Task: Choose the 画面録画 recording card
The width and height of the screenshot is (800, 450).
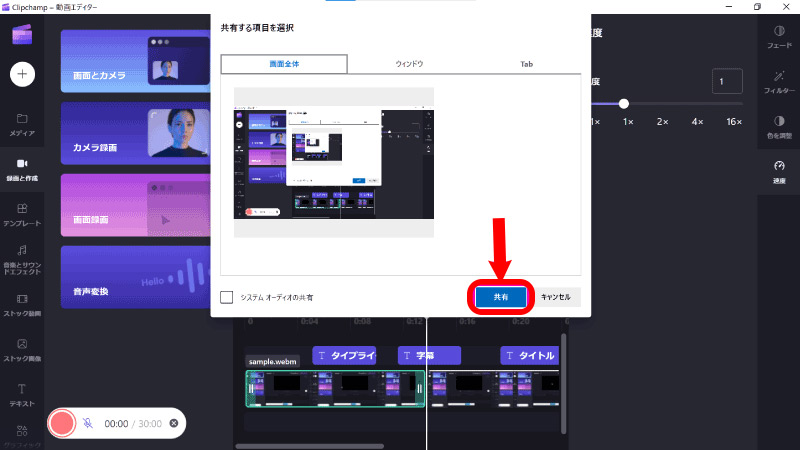Action: (x=135, y=205)
